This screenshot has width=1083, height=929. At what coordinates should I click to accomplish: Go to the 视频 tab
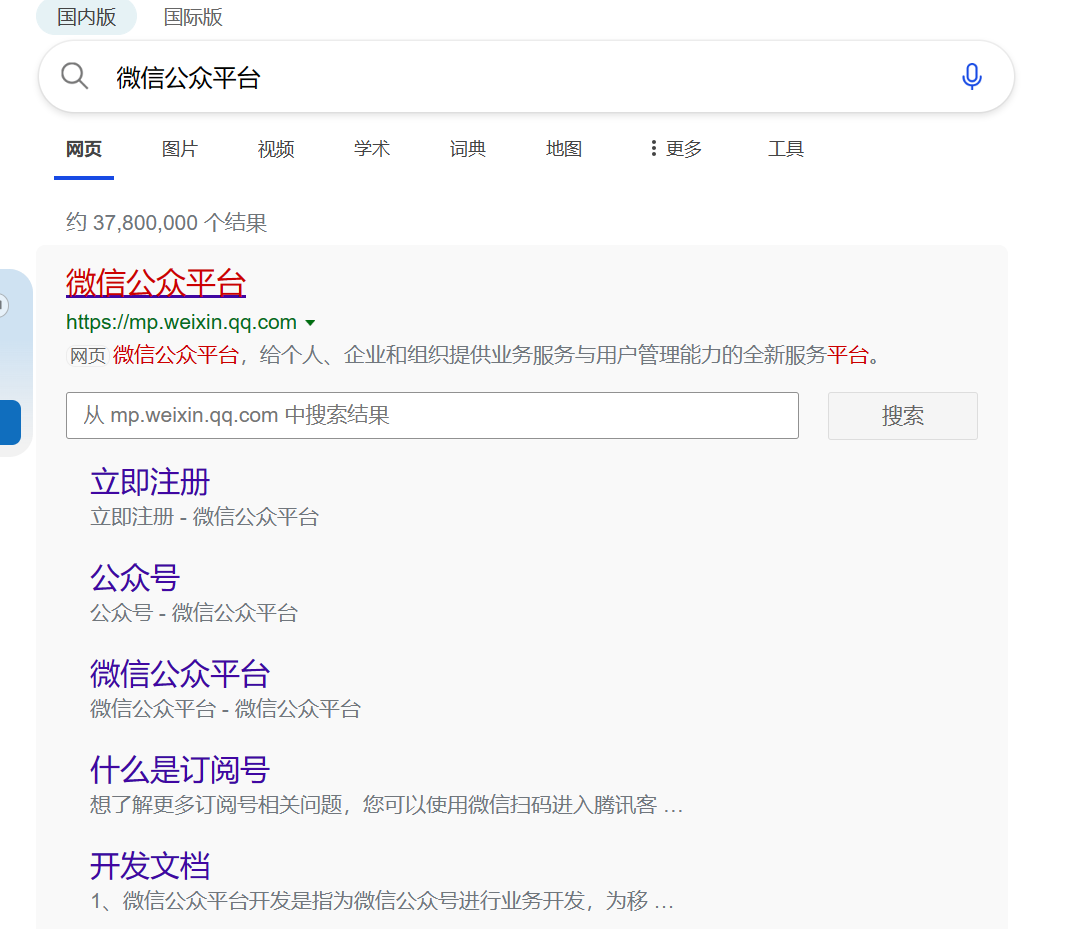pyautogui.click(x=276, y=149)
